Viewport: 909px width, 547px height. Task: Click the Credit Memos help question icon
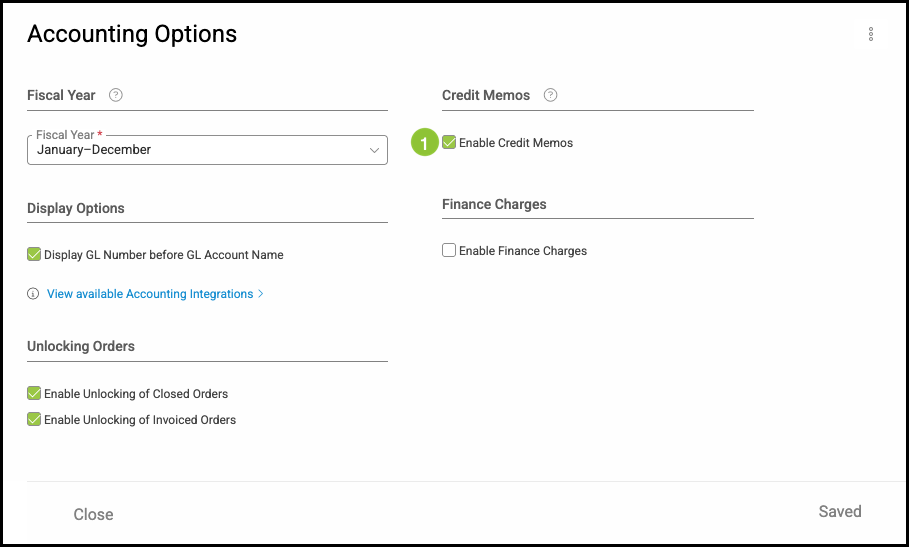550,96
